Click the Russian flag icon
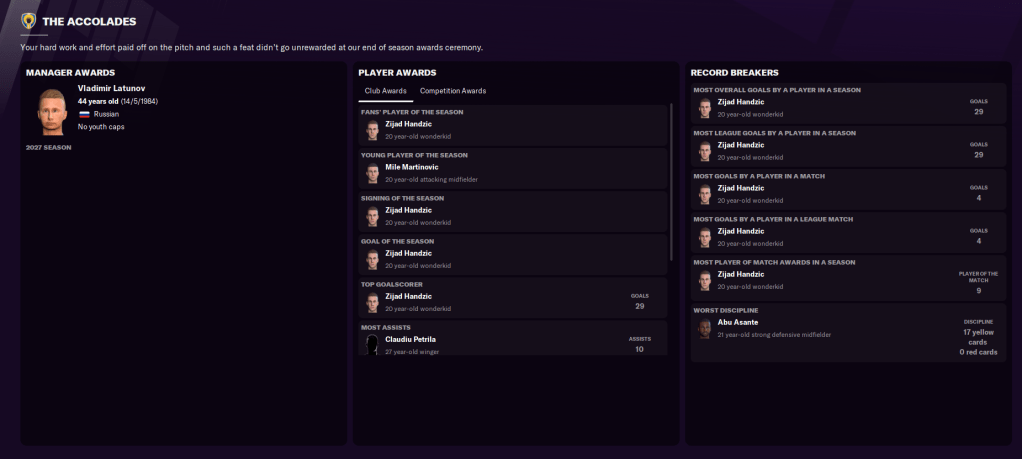This screenshot has width=1022, height=459. tap(84, 115)
